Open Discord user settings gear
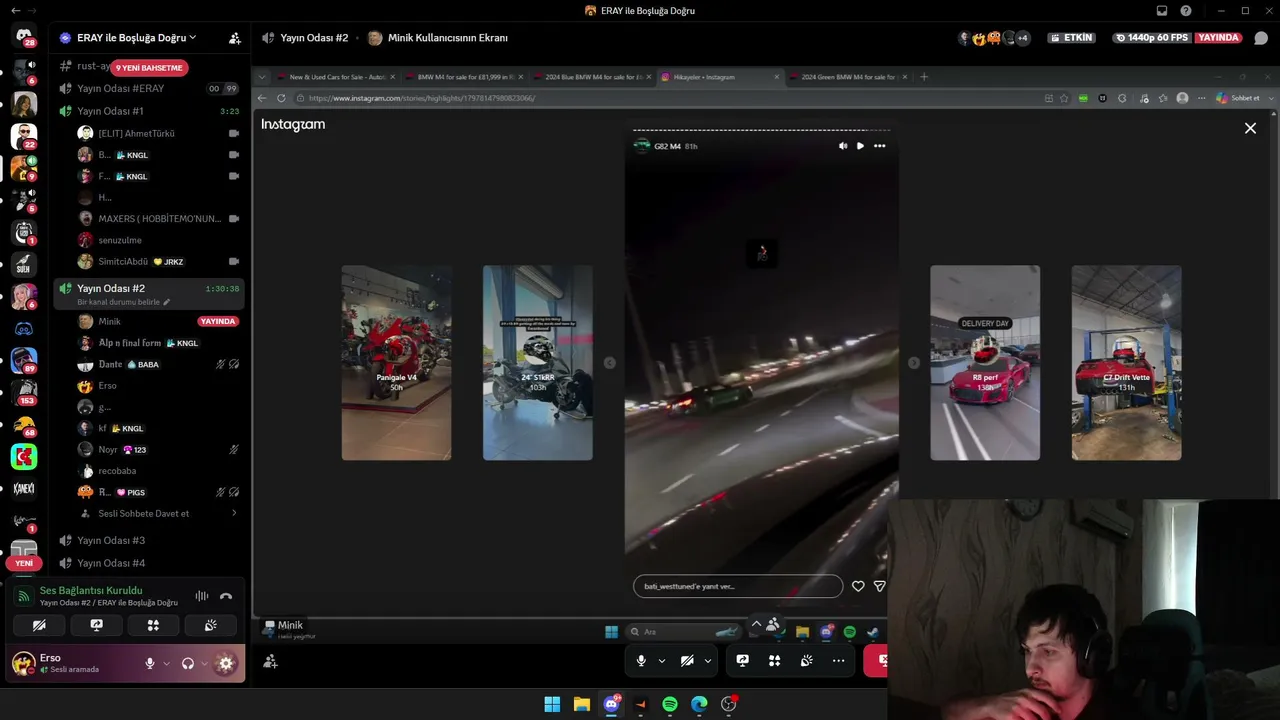This screenshot has width=1280, height=720. [226, 663]
